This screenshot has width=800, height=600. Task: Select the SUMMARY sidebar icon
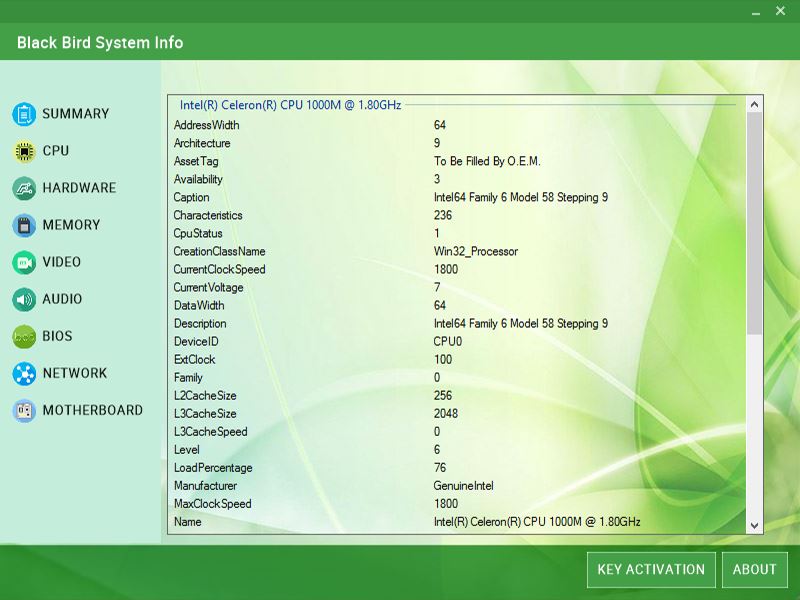[22, 114]
